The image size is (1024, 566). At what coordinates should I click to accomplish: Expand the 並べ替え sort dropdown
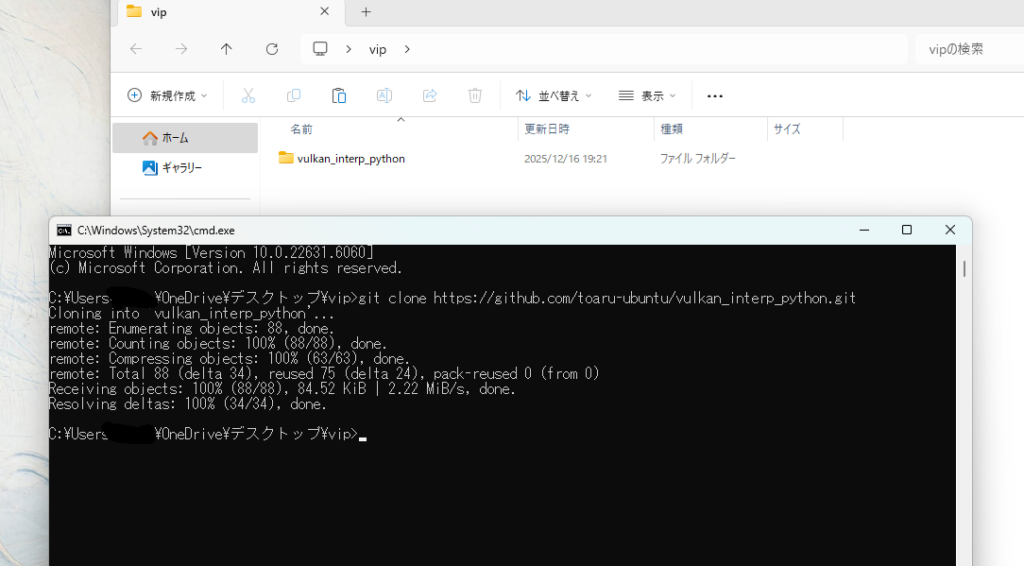pyautogui.click(x=553, y=96)
